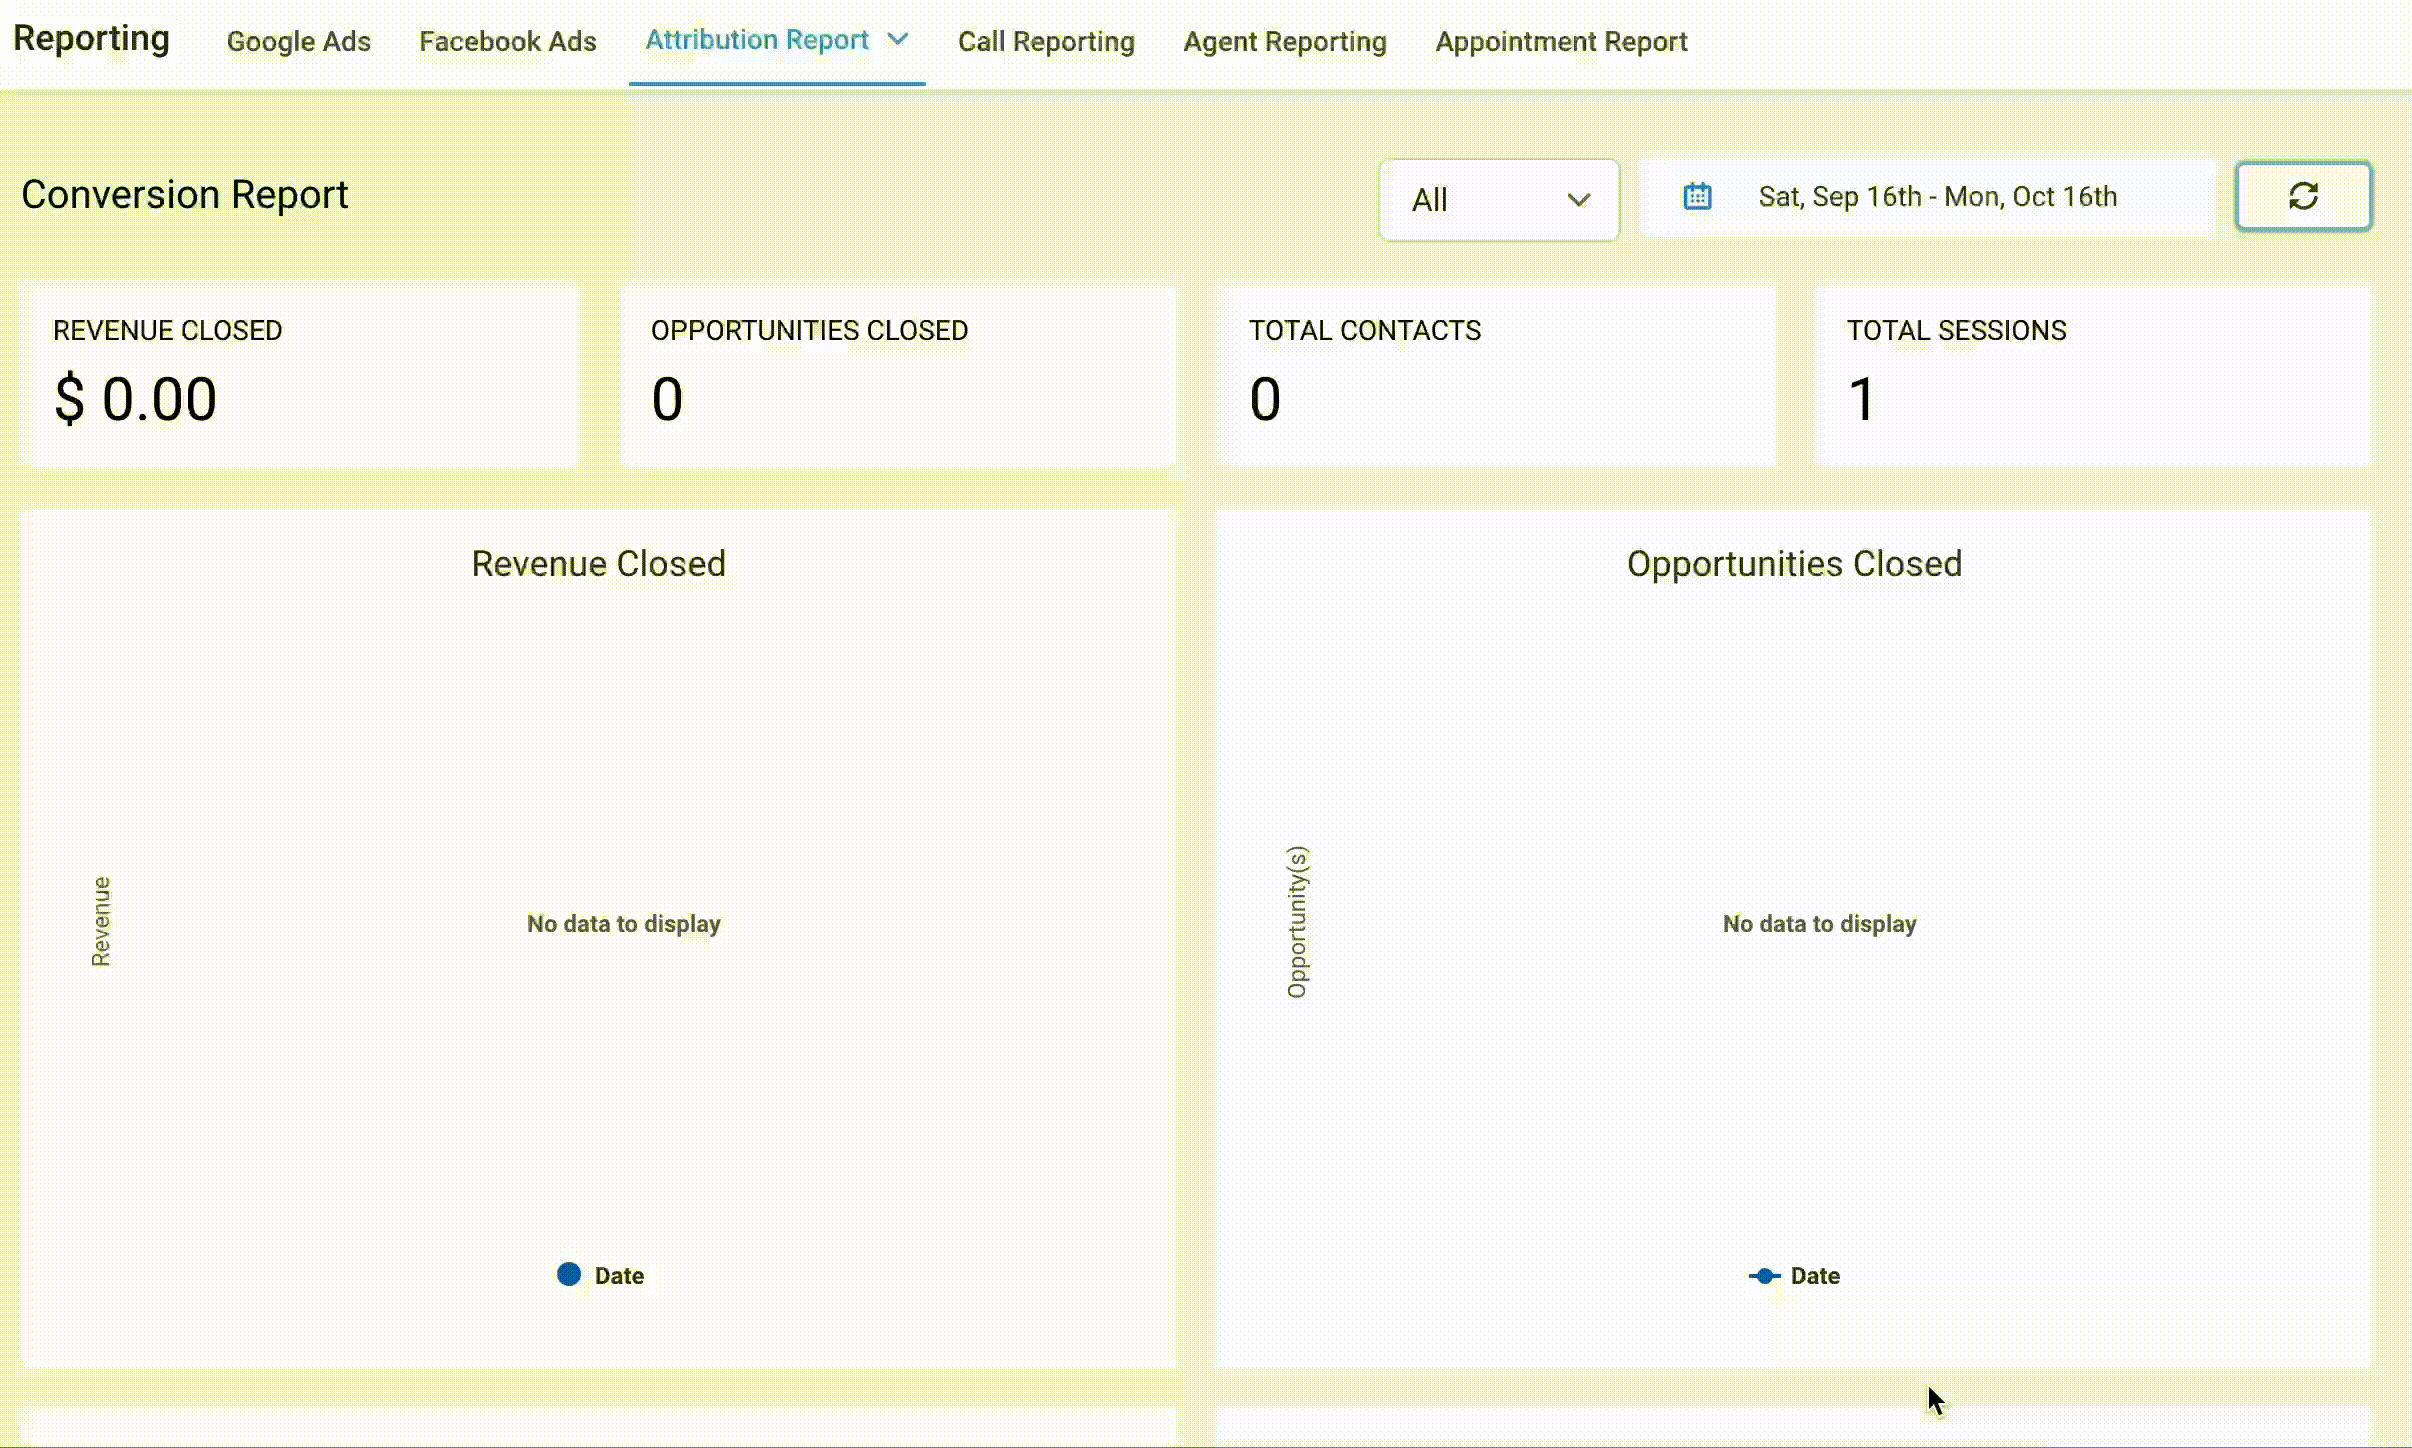2412x1448 pixels.
Task: Click the Total Sessions stat card
Action: coord(2093,377)
